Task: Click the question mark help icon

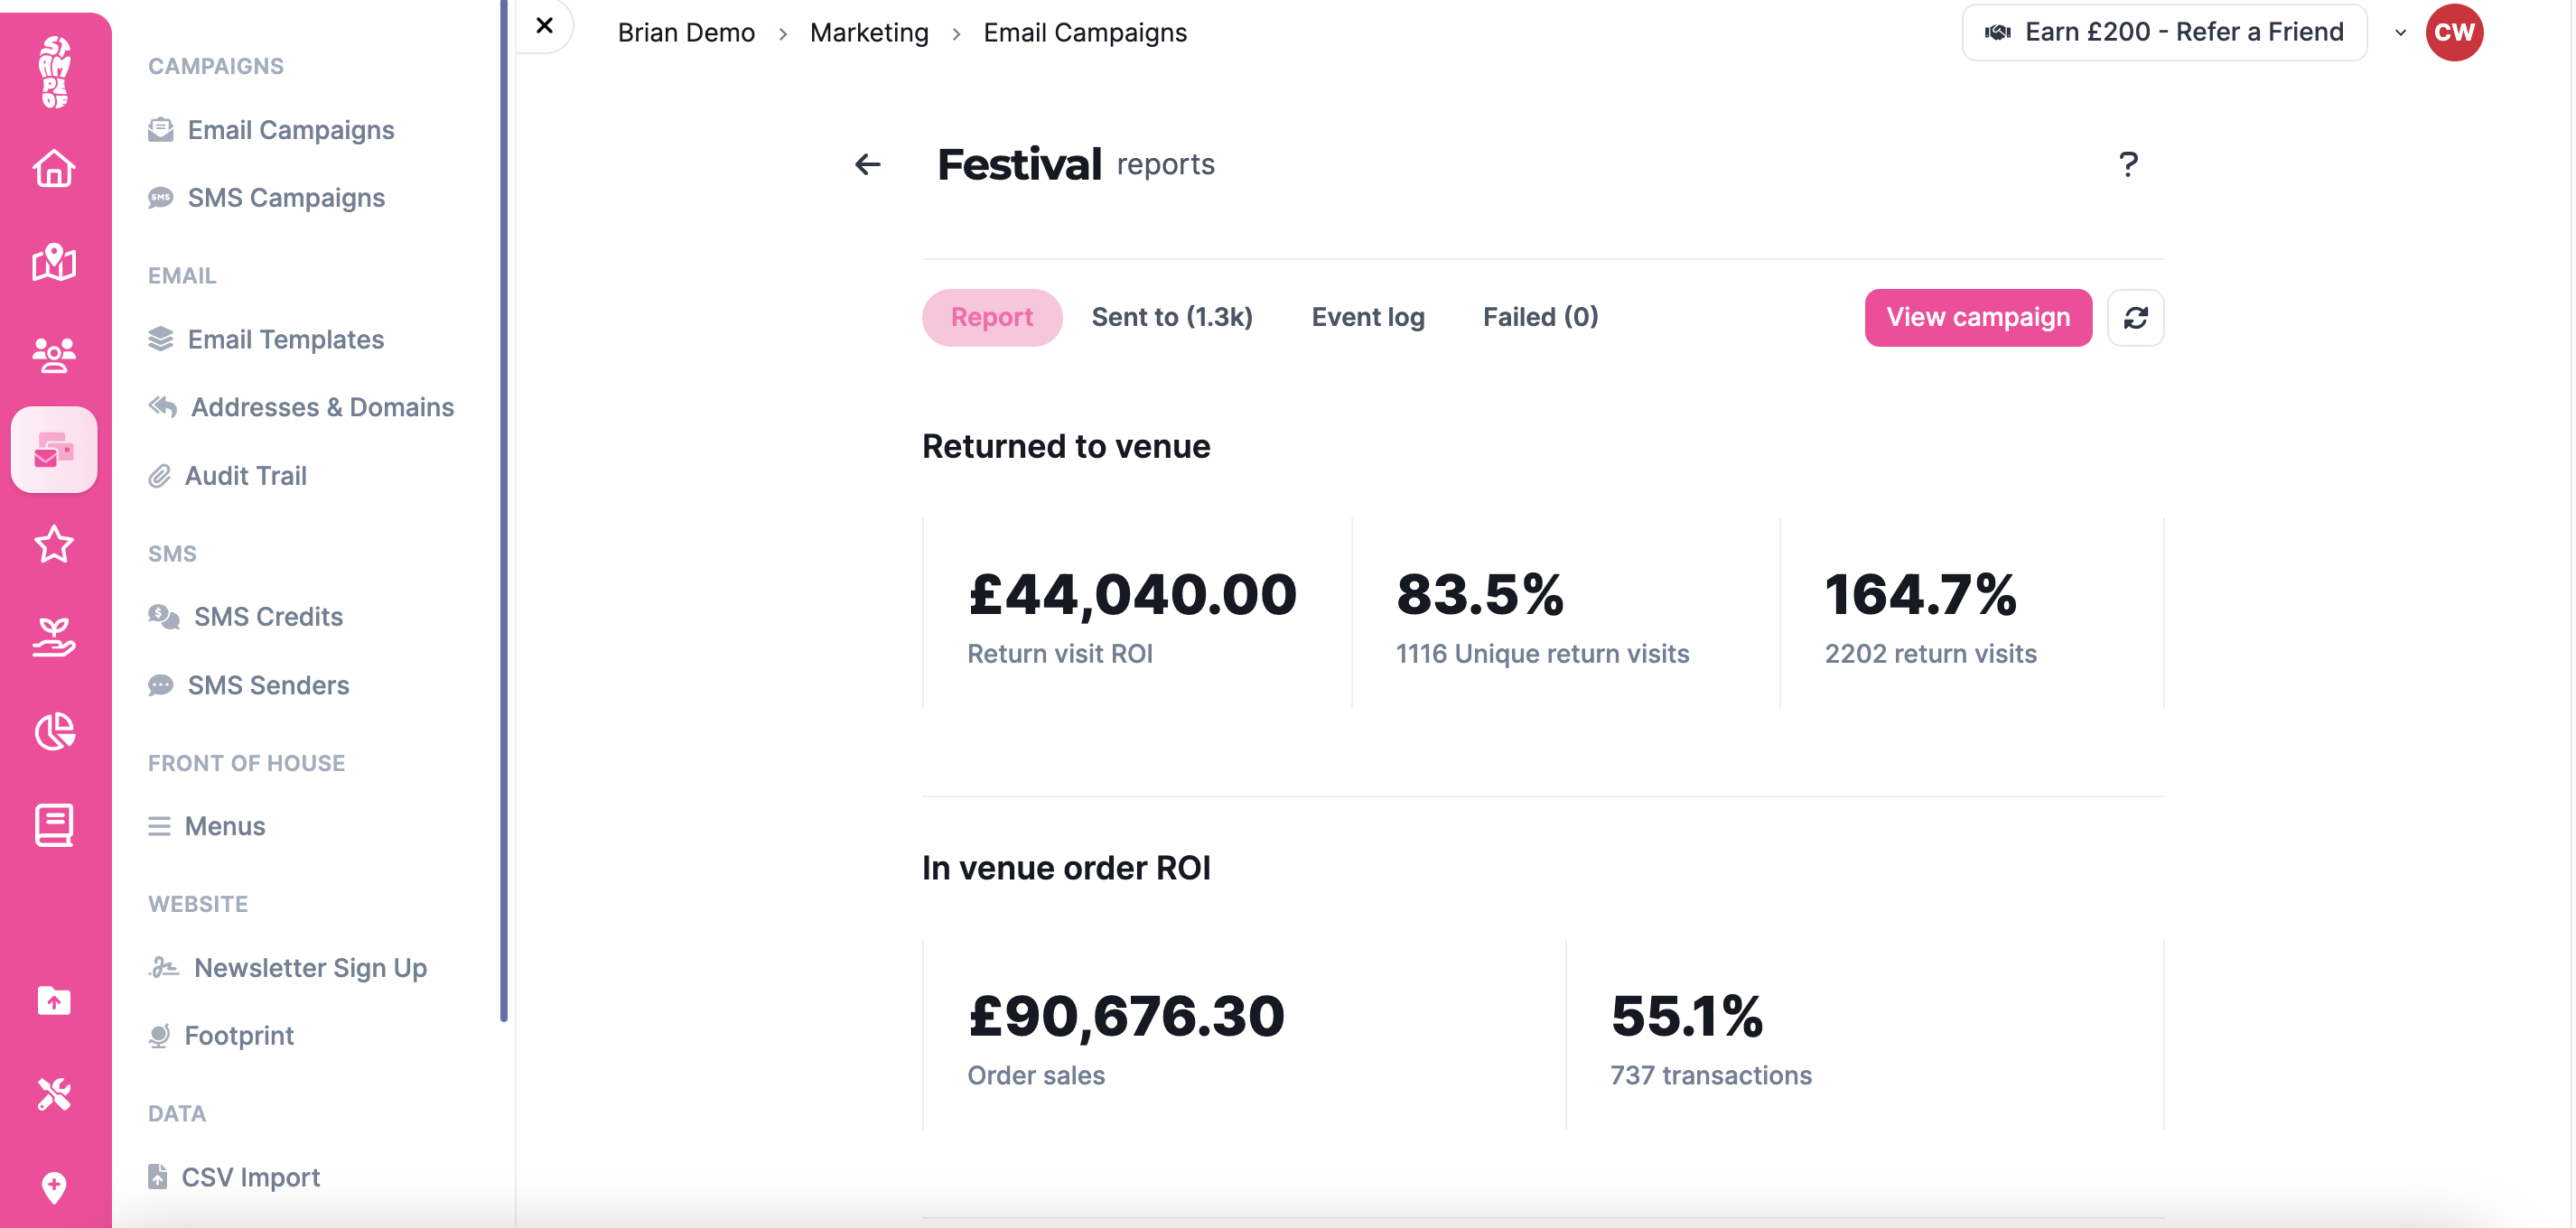Action: [2128, 164]
